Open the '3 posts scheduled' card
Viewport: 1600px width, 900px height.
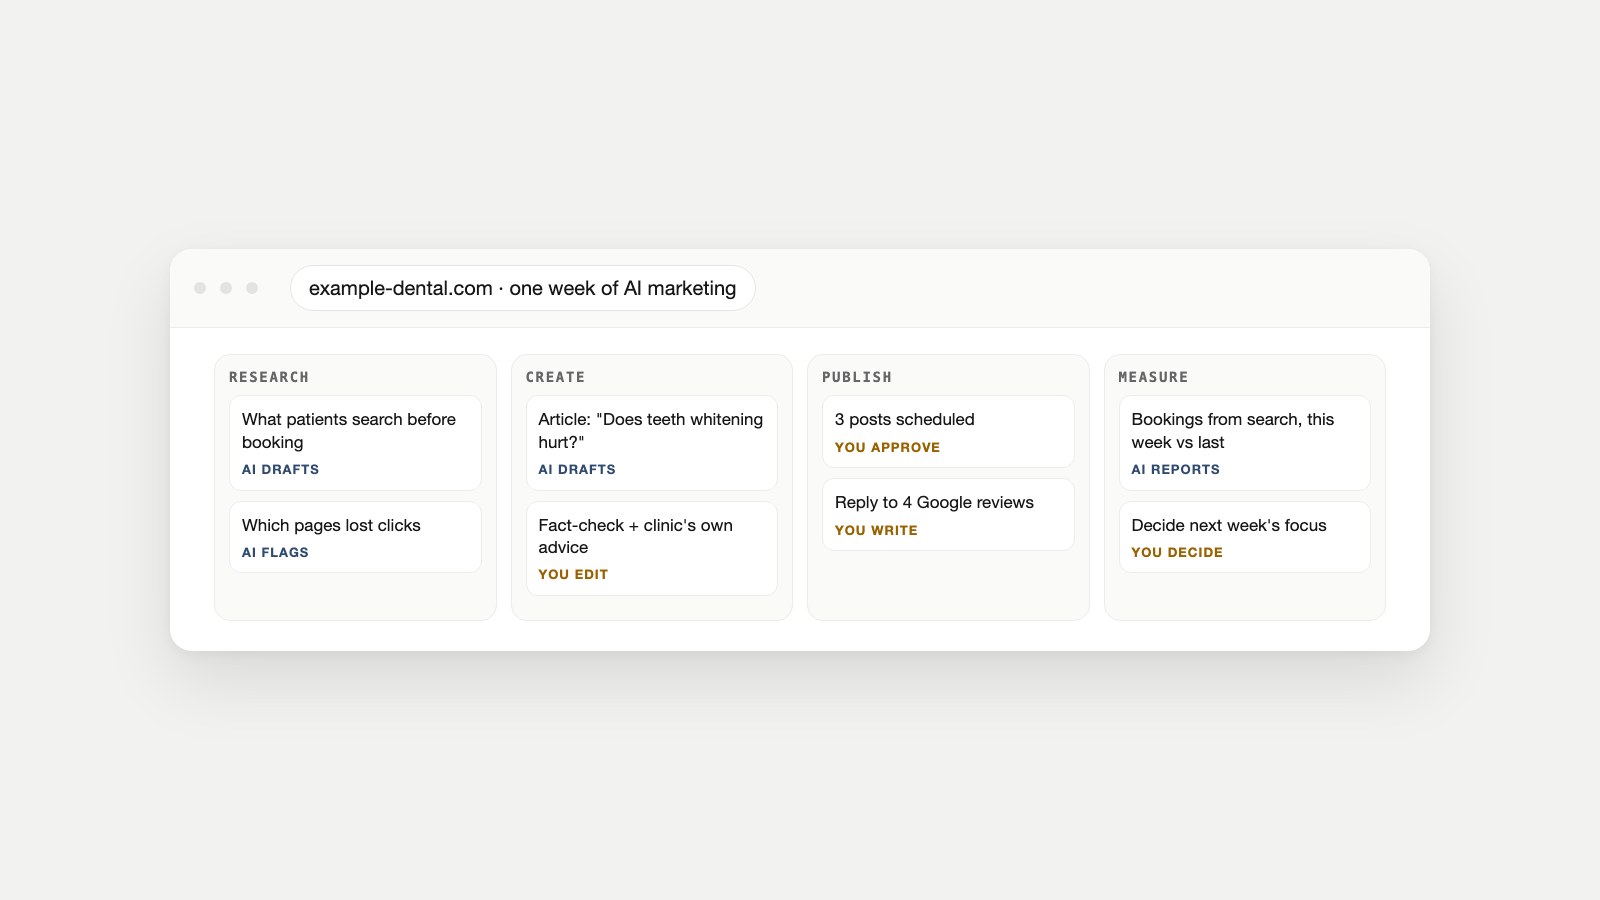(948, 431)
